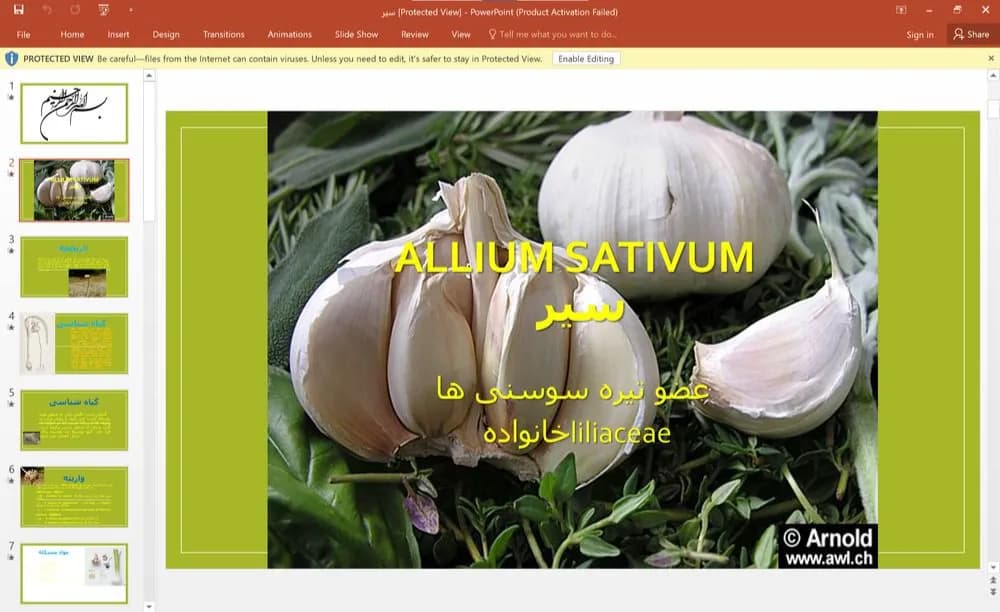Click the 'liliaceae' text line on slide

(577, 434)
